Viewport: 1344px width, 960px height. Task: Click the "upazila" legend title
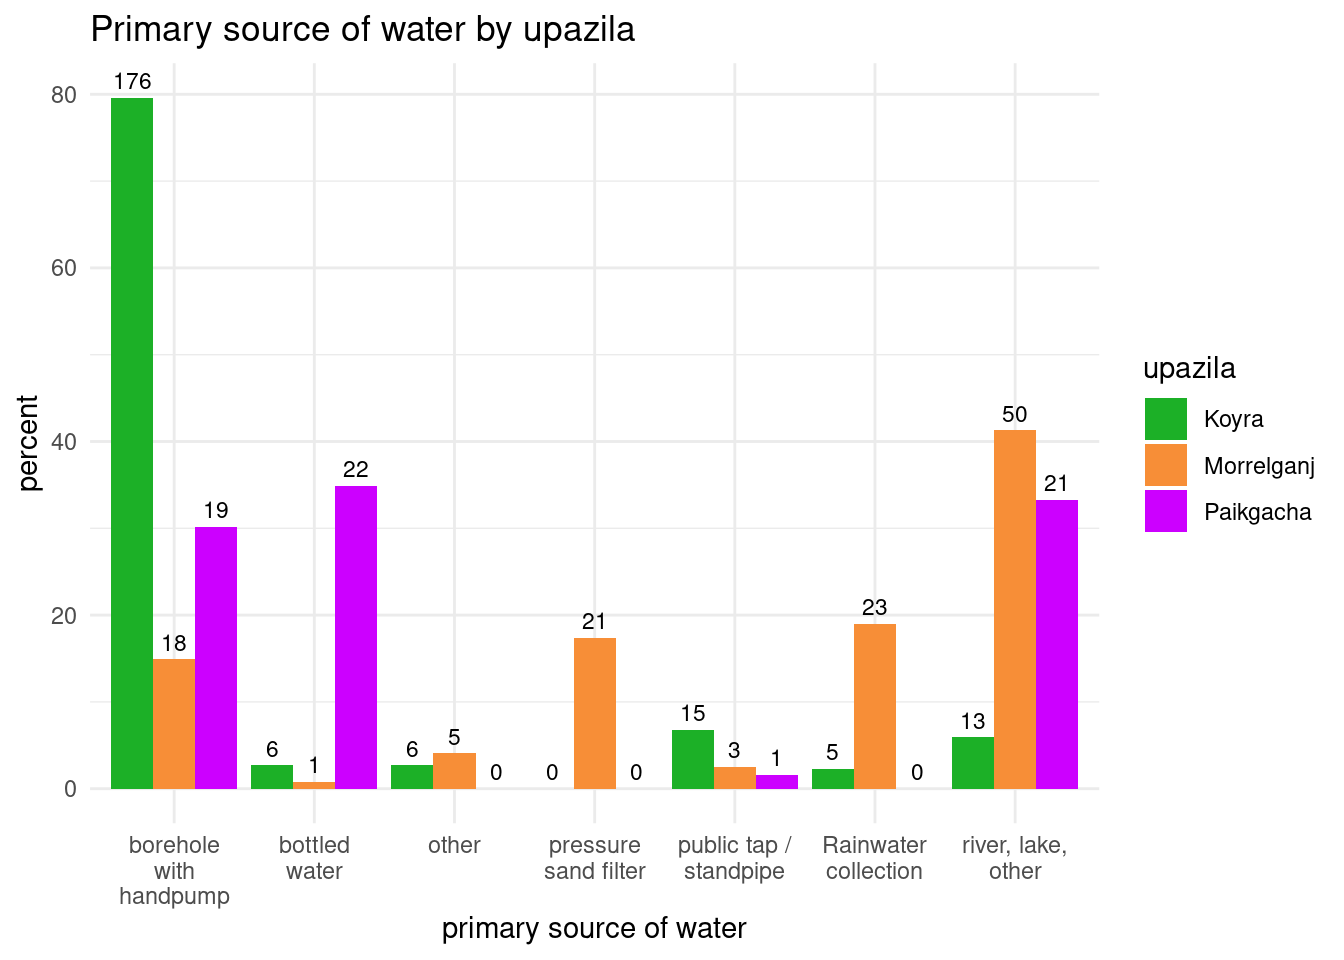click(x=1189, y=368)
